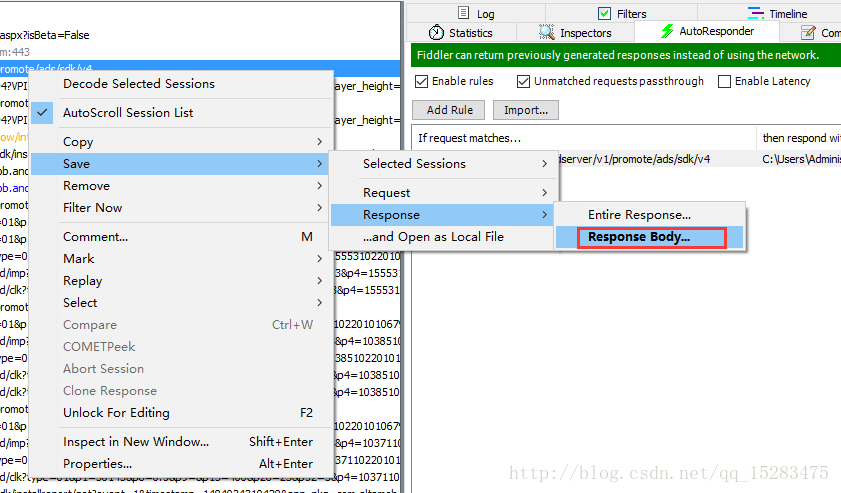Expand the Save submenu
Screen dimensions: 841x493
tap(181, 164)
